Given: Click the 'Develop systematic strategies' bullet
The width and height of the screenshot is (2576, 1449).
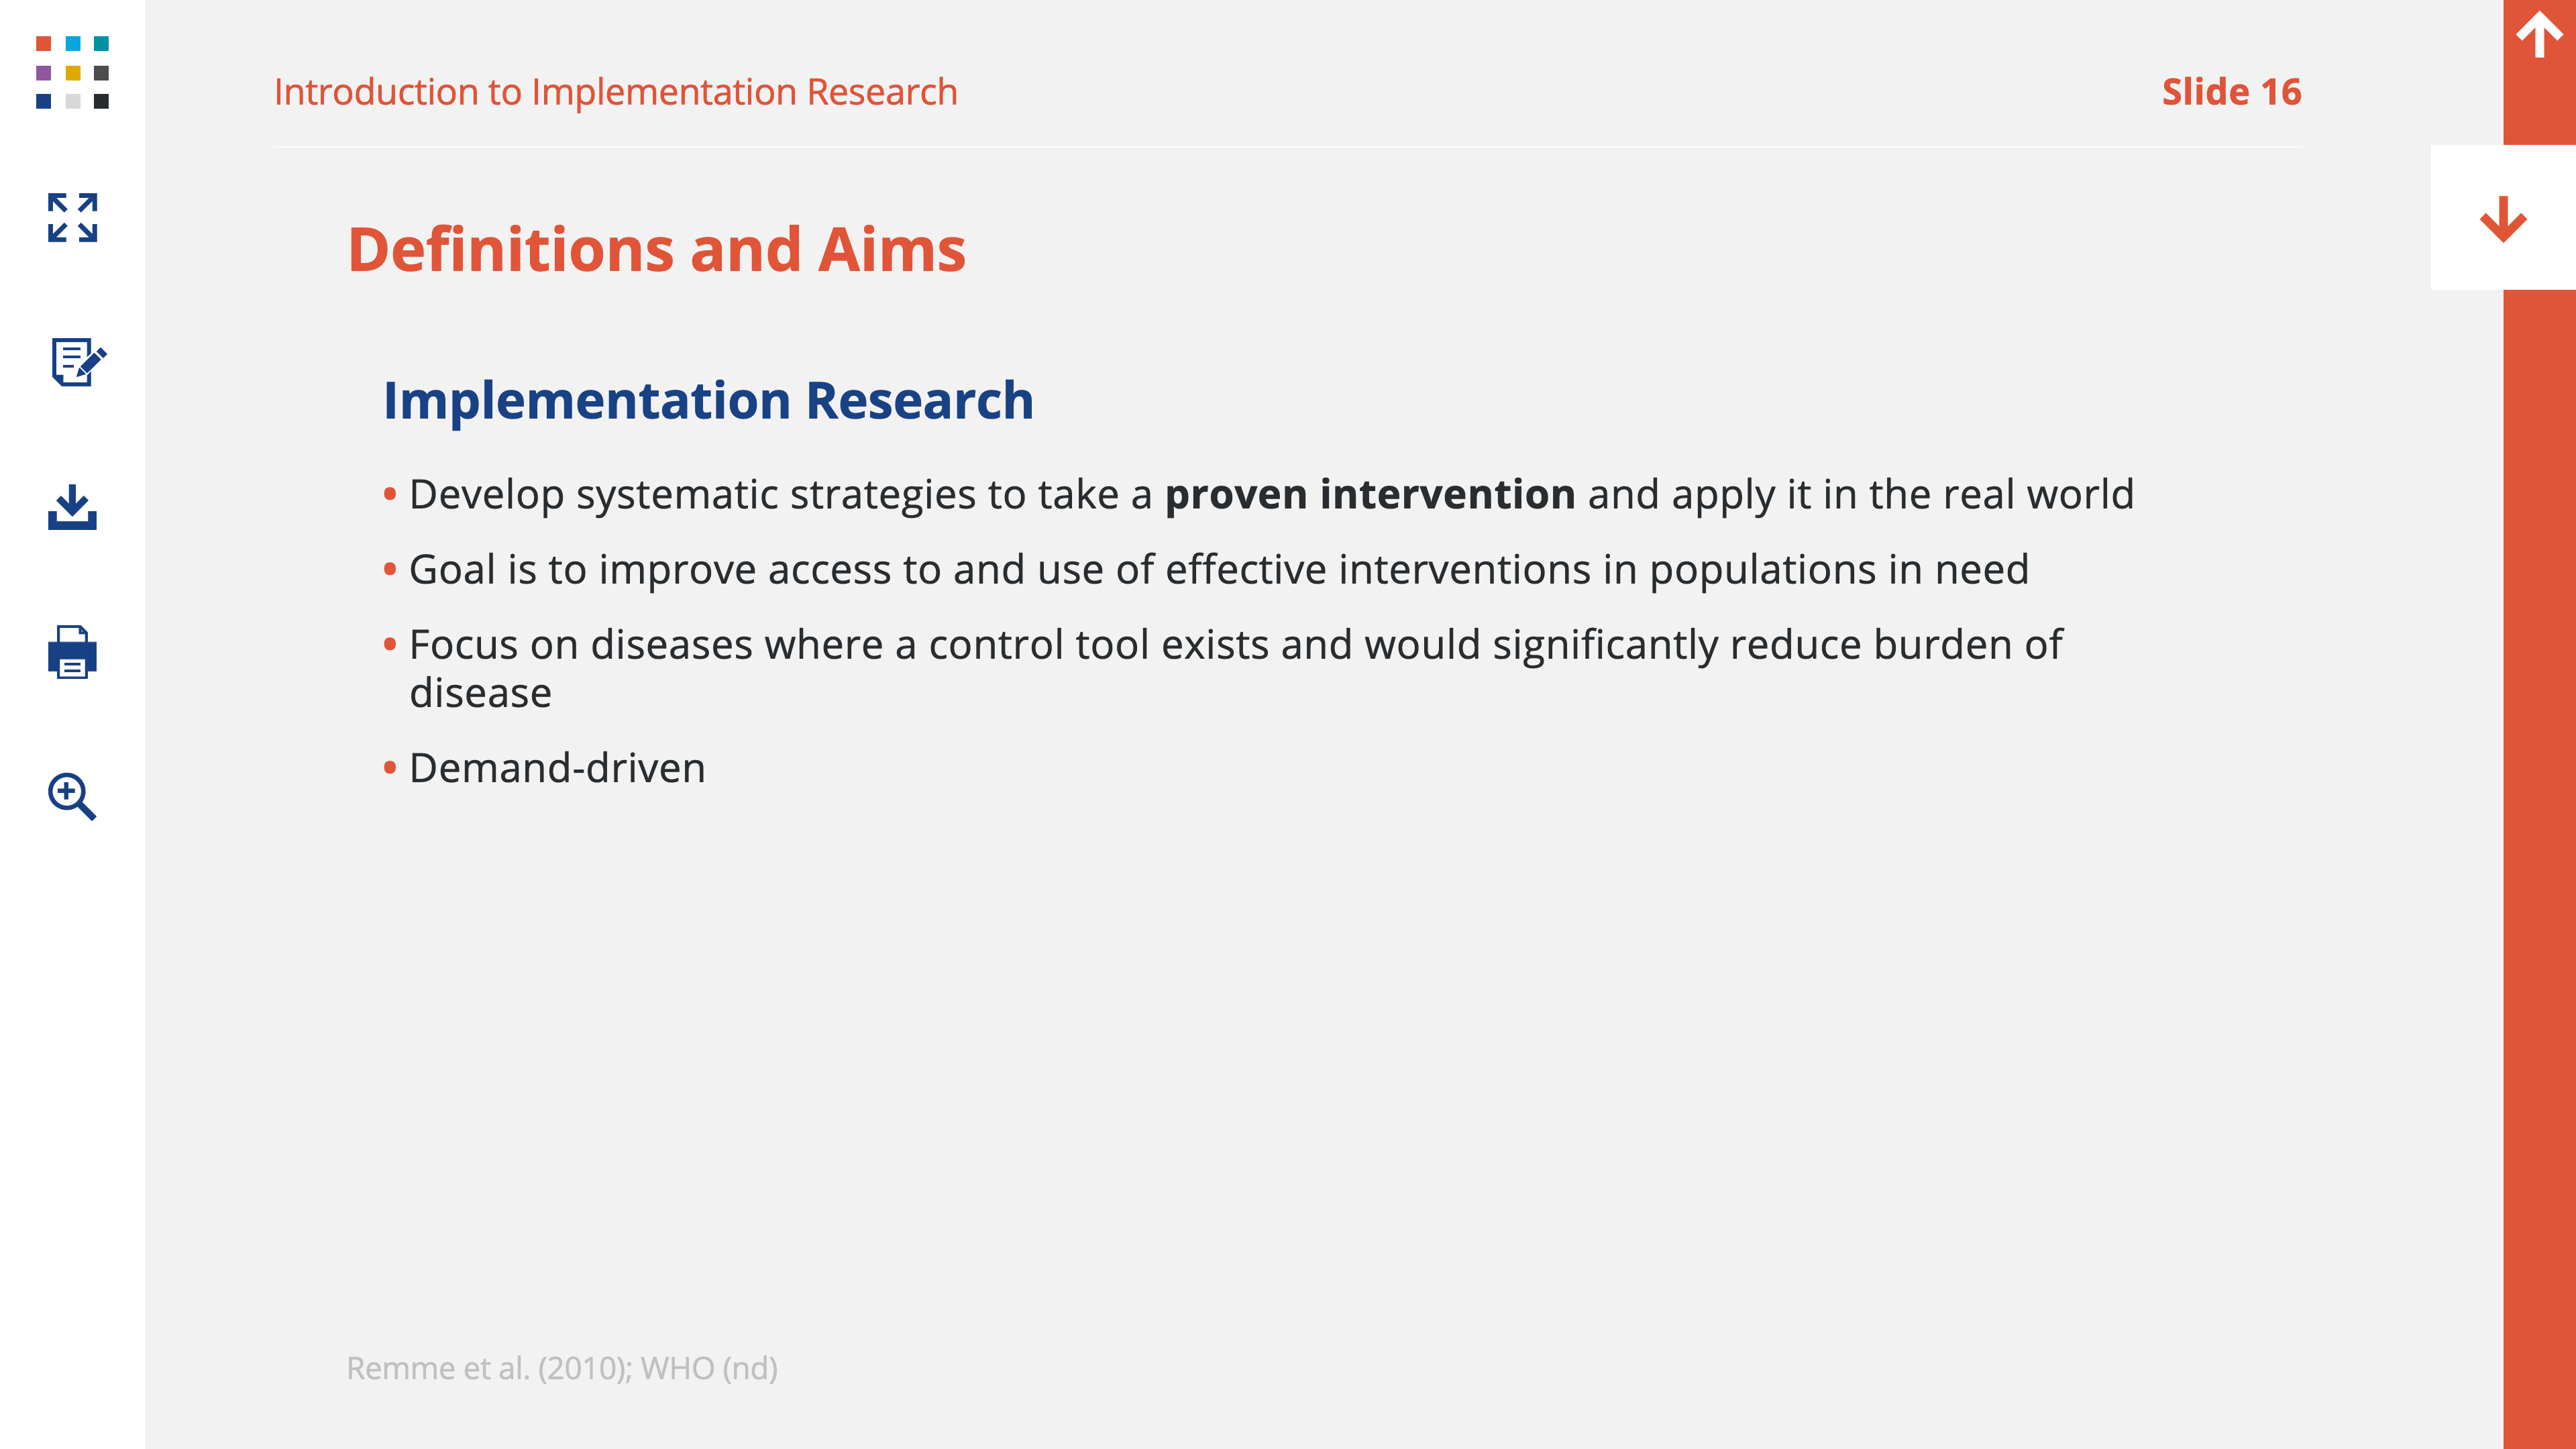Looking at the screenshot, I should (1271, 495).
